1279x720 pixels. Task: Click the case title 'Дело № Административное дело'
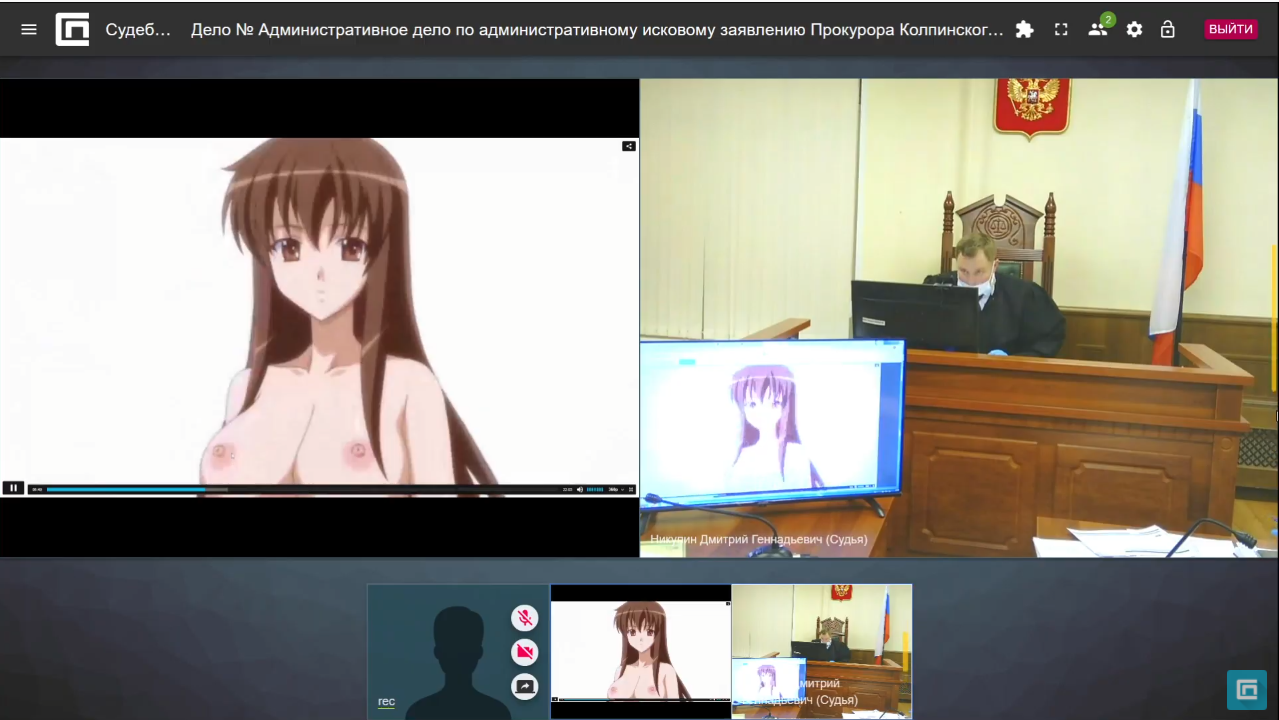(x=597, y=29)
